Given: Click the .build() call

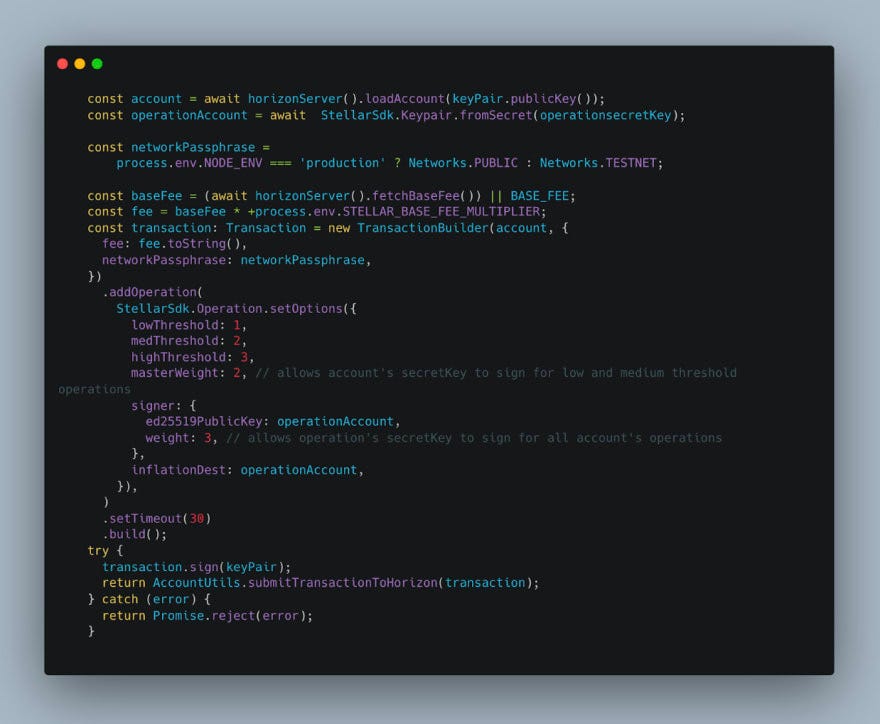Looking at the screenshot, I should coord(131,534).
